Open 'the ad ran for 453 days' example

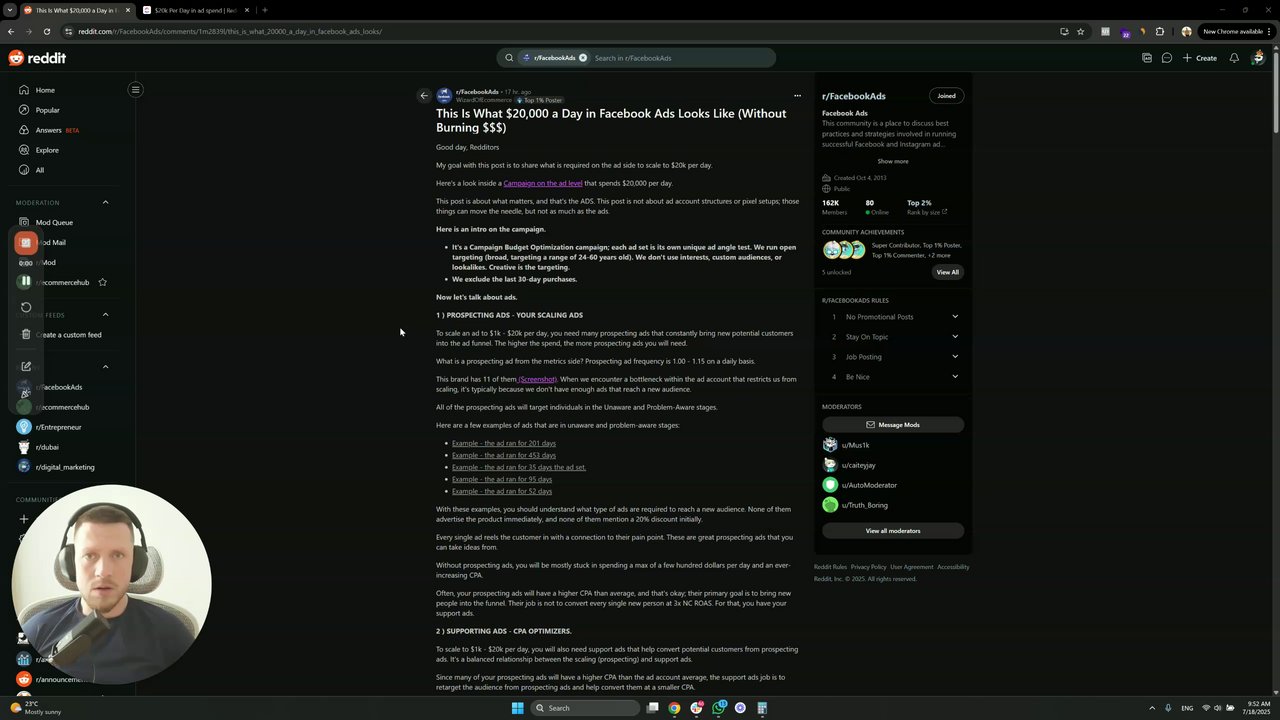pos(504,455)
